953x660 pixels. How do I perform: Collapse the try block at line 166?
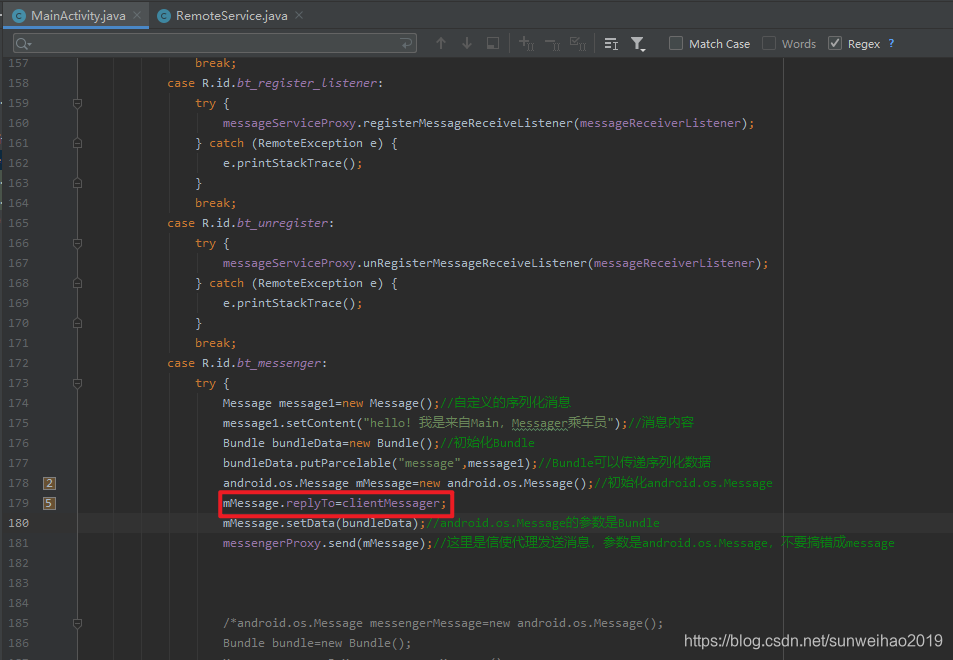tap(77, 243)
